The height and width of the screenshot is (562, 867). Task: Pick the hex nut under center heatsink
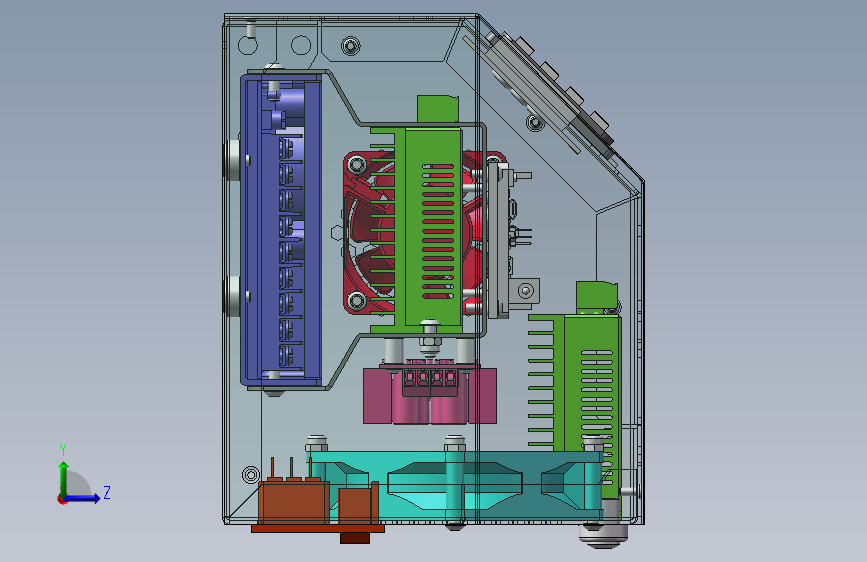(430, 343)
